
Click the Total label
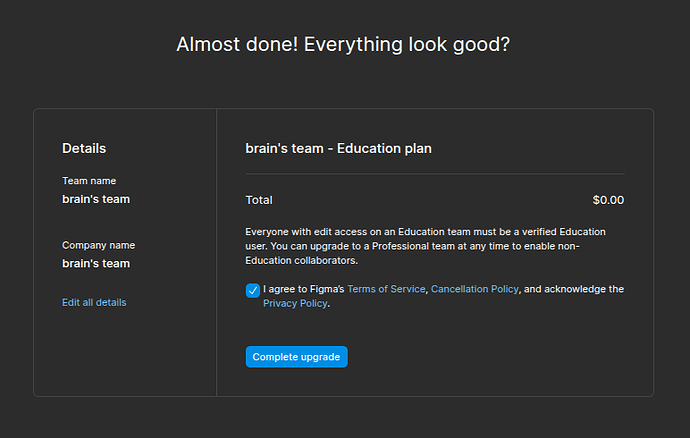coord(259,200)
